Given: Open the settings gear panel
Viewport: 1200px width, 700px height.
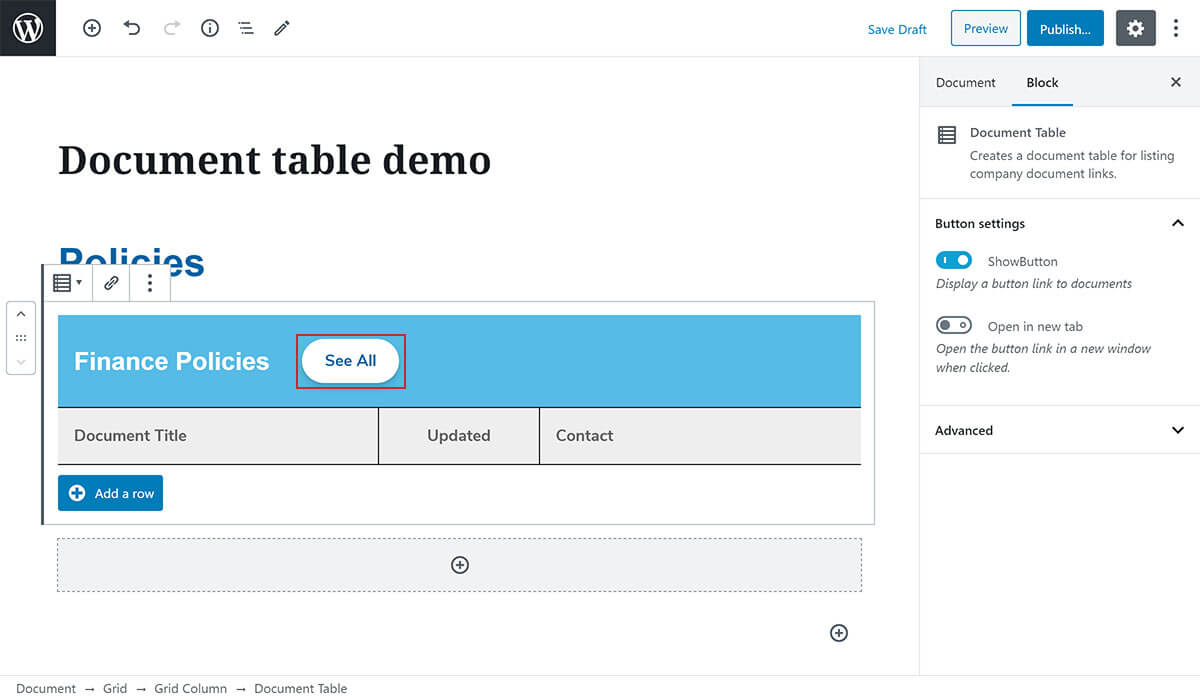Looking at the screenshot, I should click(1135, 29).
